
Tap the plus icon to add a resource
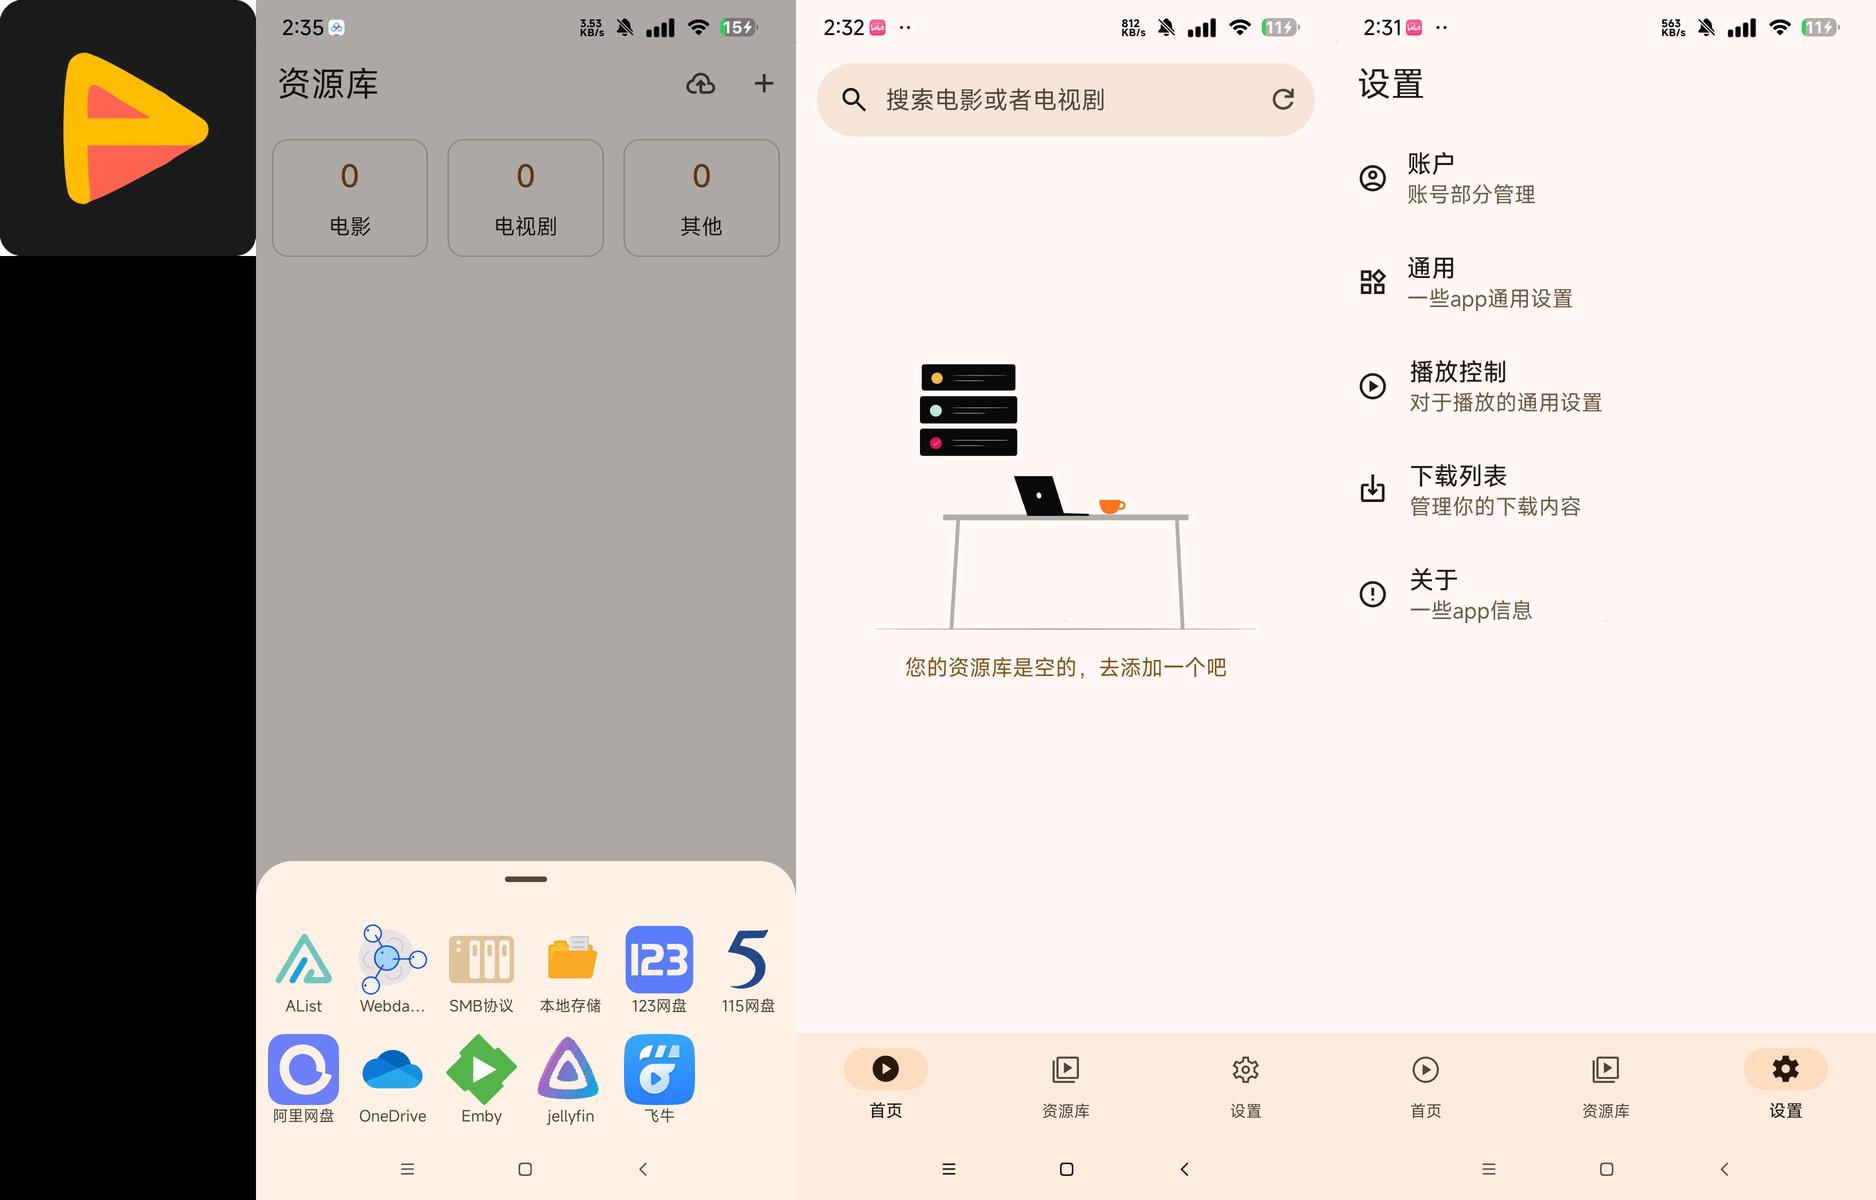coord(764,83)
